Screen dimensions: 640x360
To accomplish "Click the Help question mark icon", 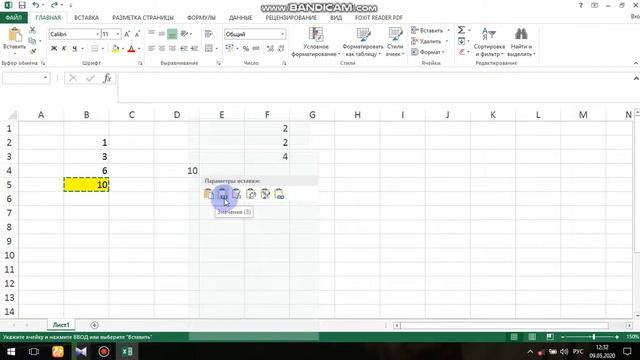I will [x=580, y=5].
